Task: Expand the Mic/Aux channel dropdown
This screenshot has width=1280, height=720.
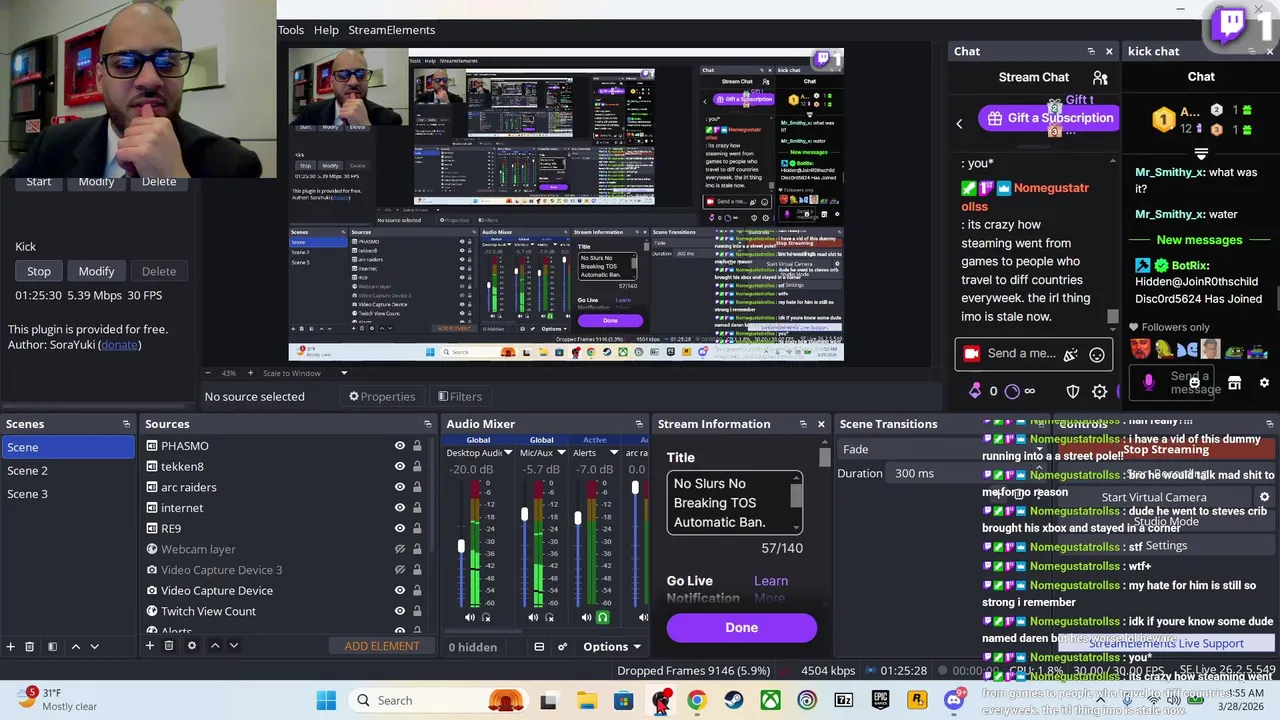Action: (x=561, y=453)
